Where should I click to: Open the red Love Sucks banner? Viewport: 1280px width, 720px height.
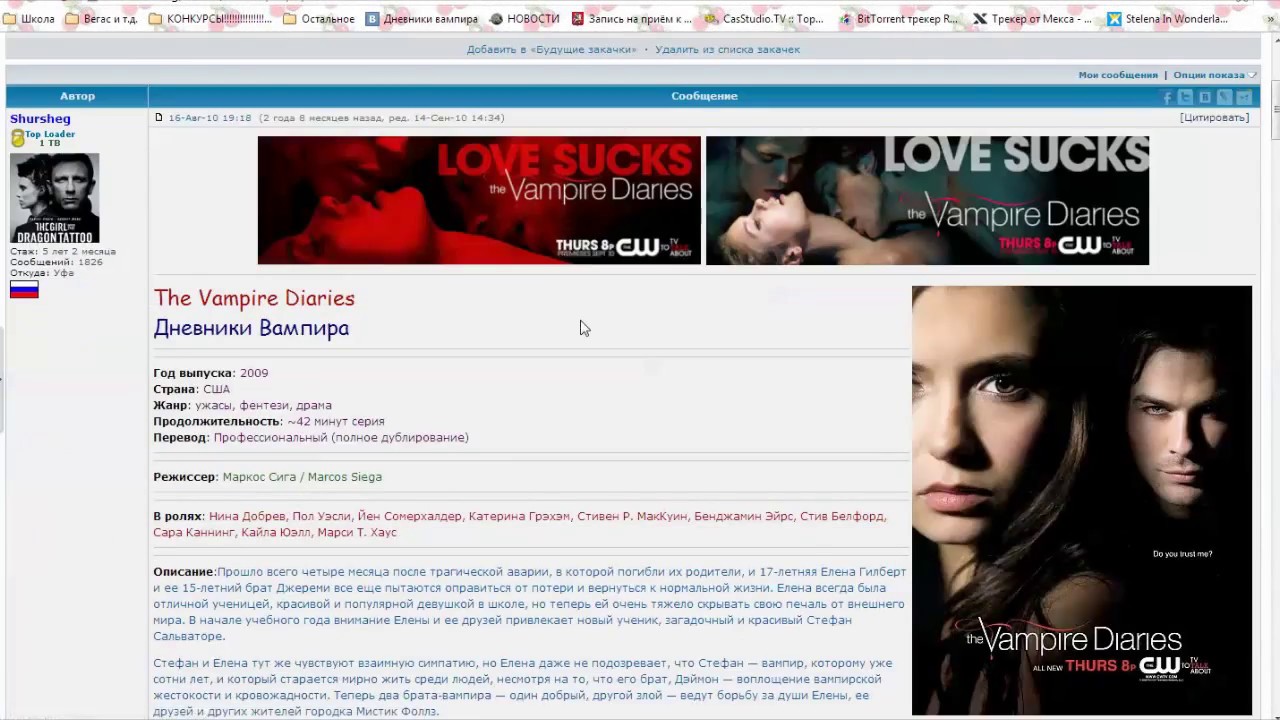(479, 200)
